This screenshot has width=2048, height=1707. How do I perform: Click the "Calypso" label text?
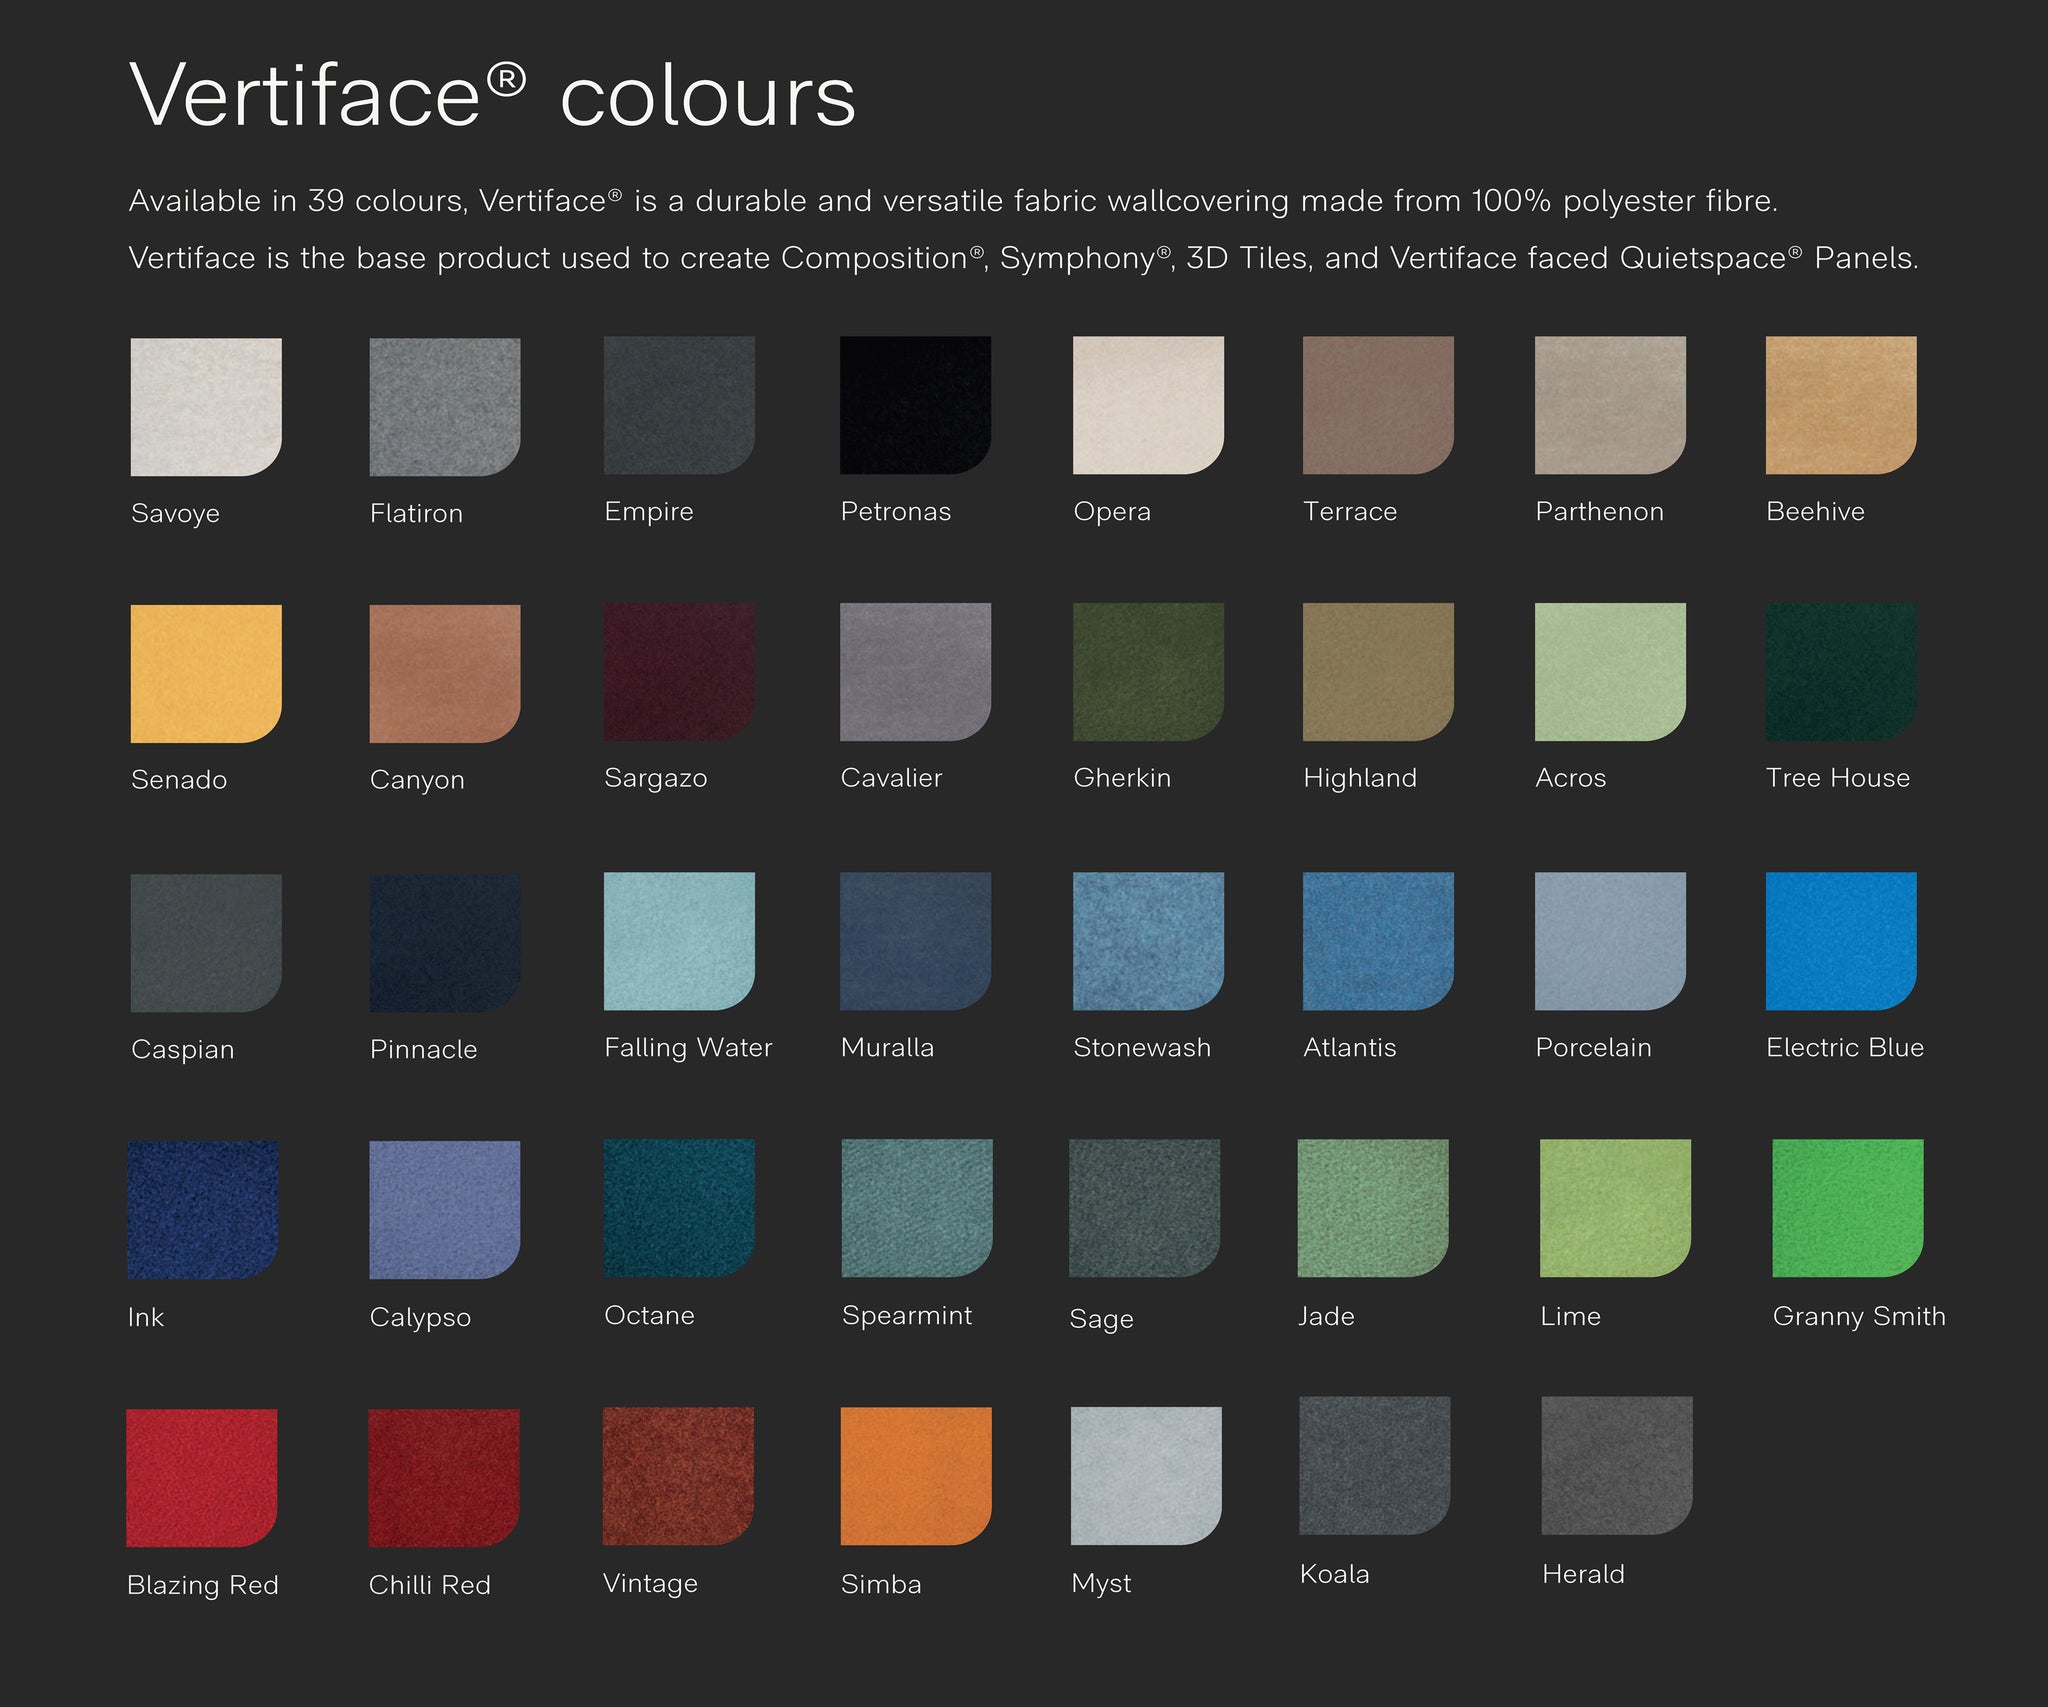[420, 1318]
